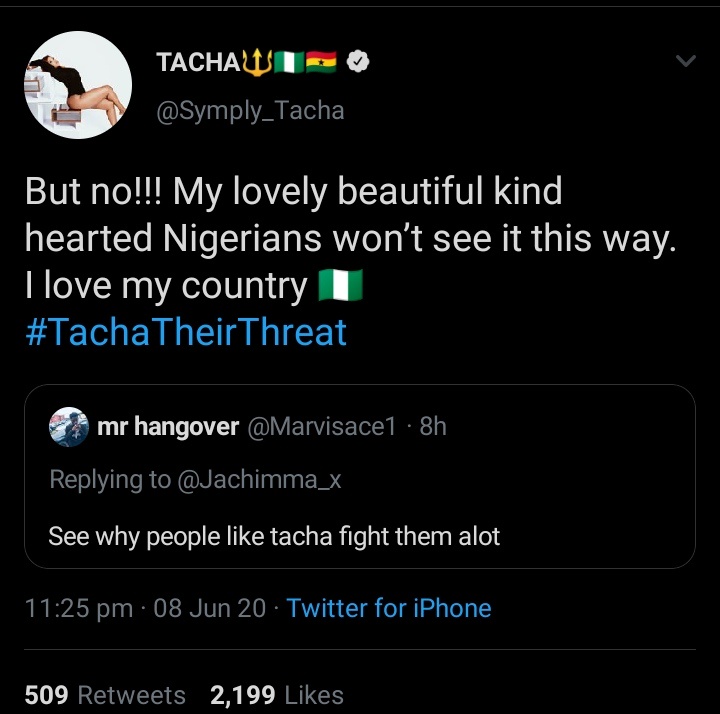Click the Ghana flag in the display name
This screenshot has height=714, width=720.
[x=322, y=63]
